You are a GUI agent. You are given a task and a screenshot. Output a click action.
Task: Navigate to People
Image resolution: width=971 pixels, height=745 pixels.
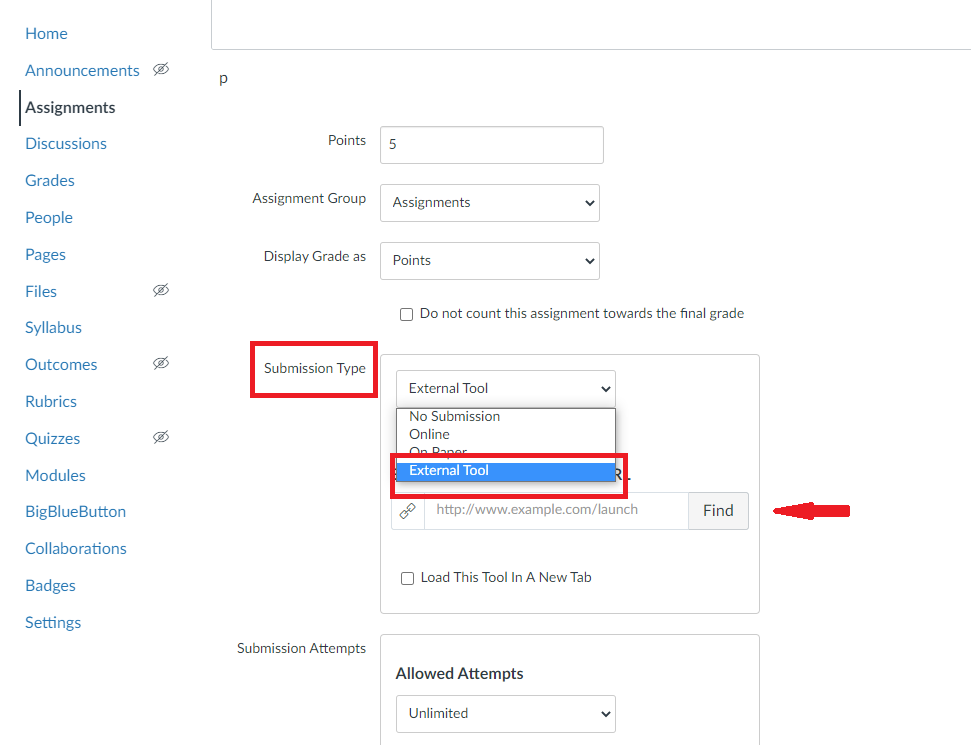pos(49,218)
